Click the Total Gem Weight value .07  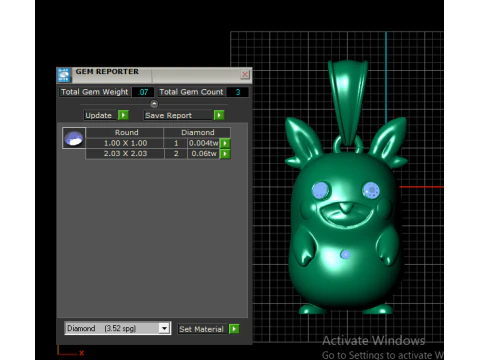click(143, 92)
